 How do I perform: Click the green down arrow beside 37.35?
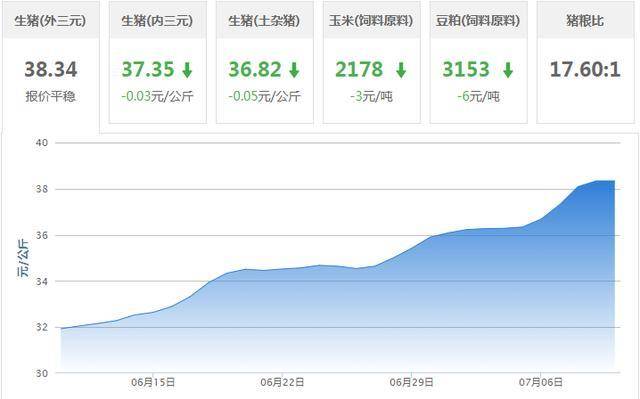click(187, 70)
